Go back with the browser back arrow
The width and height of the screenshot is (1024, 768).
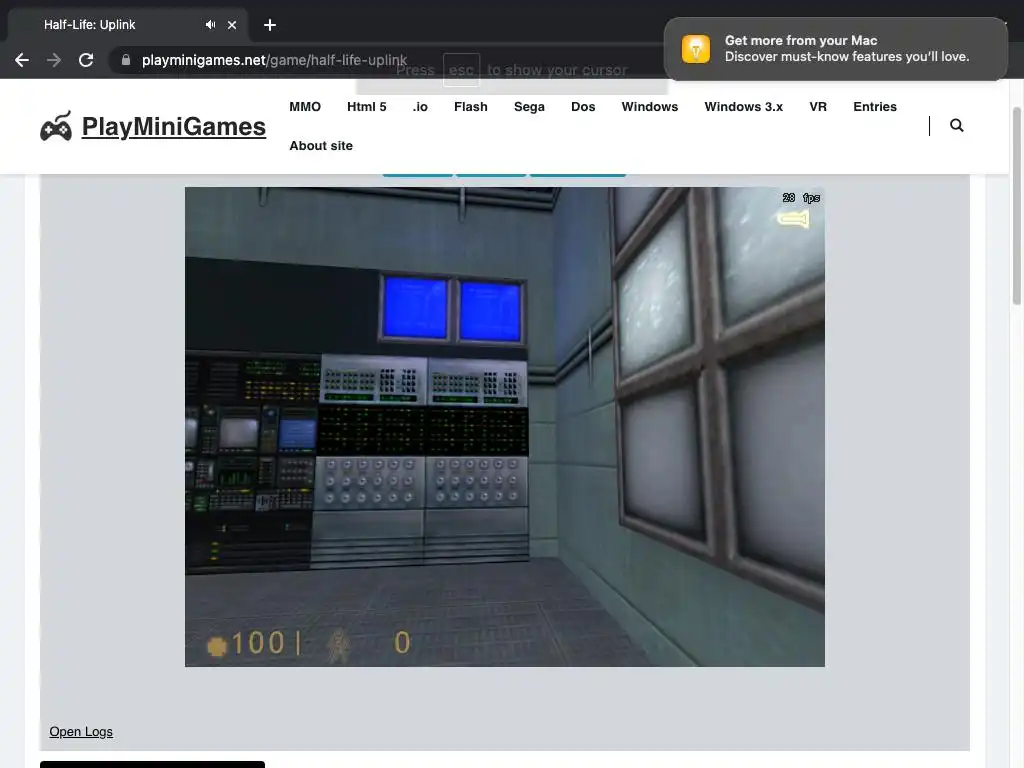point(22,60)
